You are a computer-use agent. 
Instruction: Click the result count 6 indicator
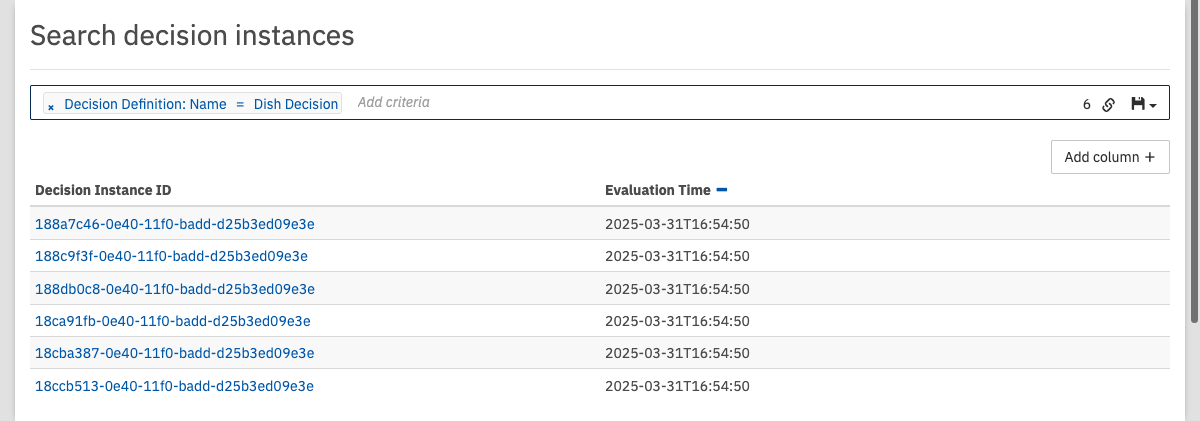[x=1087, y=104]
